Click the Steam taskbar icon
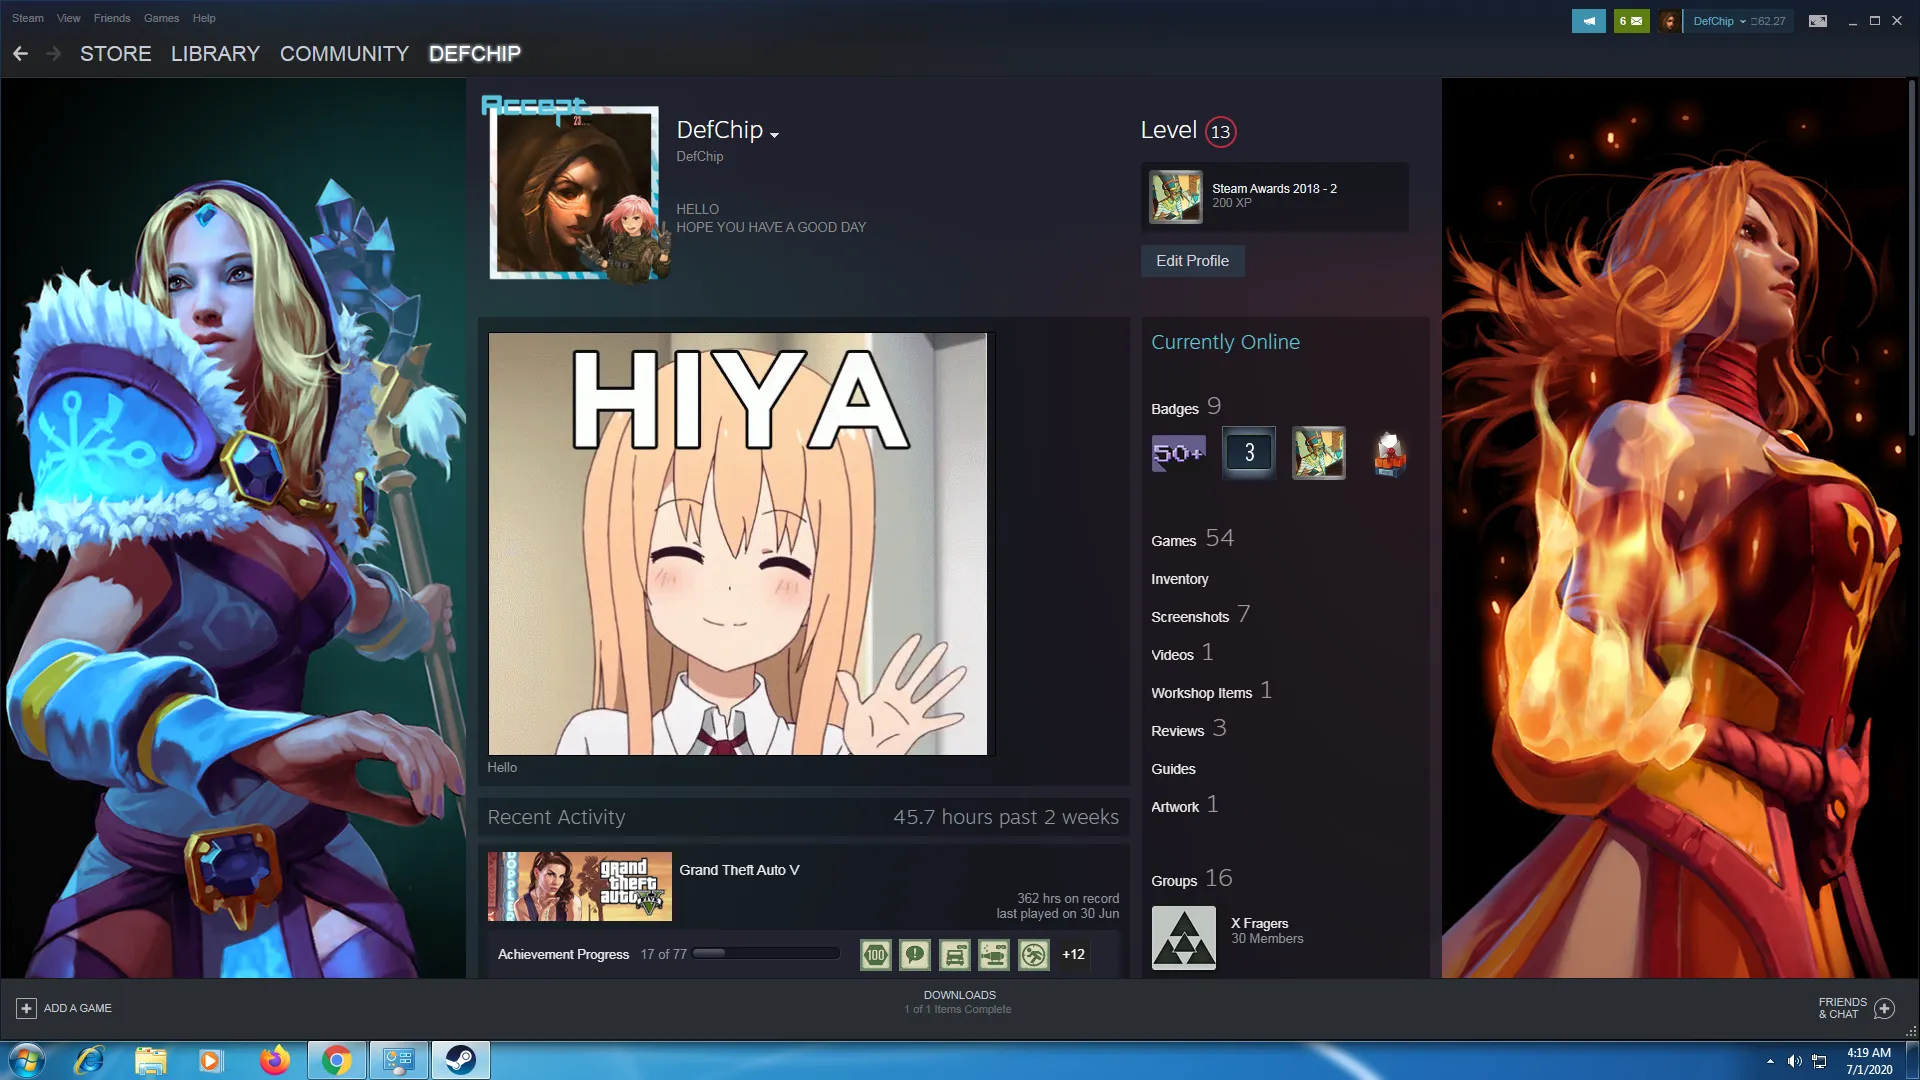 click(x=461, y=1060)
